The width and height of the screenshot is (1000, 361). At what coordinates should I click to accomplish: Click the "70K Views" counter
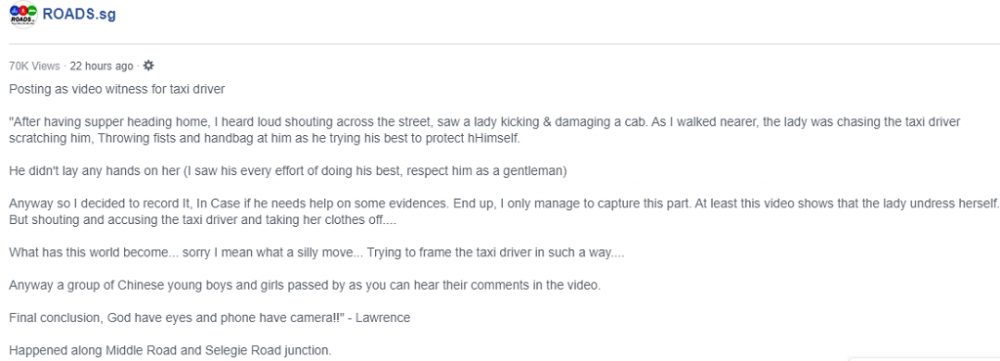pyautogui.click(x=34, y=66)
